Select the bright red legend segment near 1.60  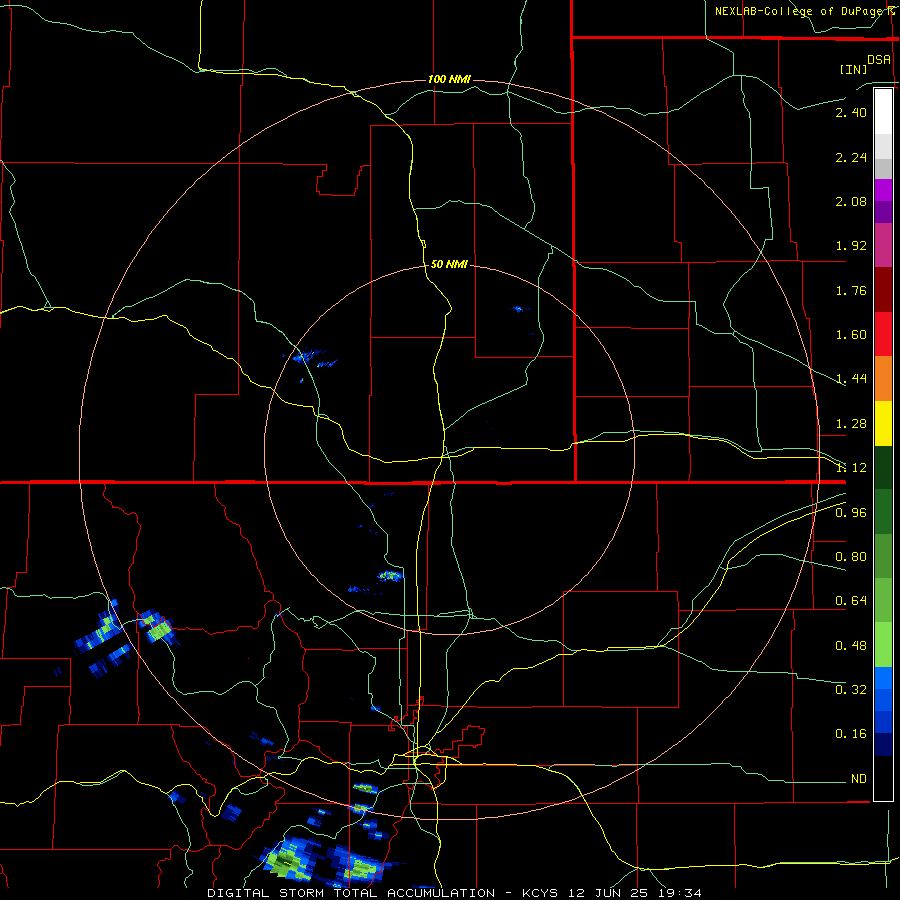883,334
